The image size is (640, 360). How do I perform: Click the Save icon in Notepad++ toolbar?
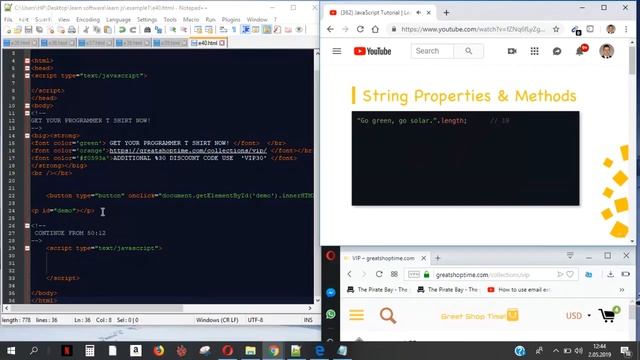point(28,30)
